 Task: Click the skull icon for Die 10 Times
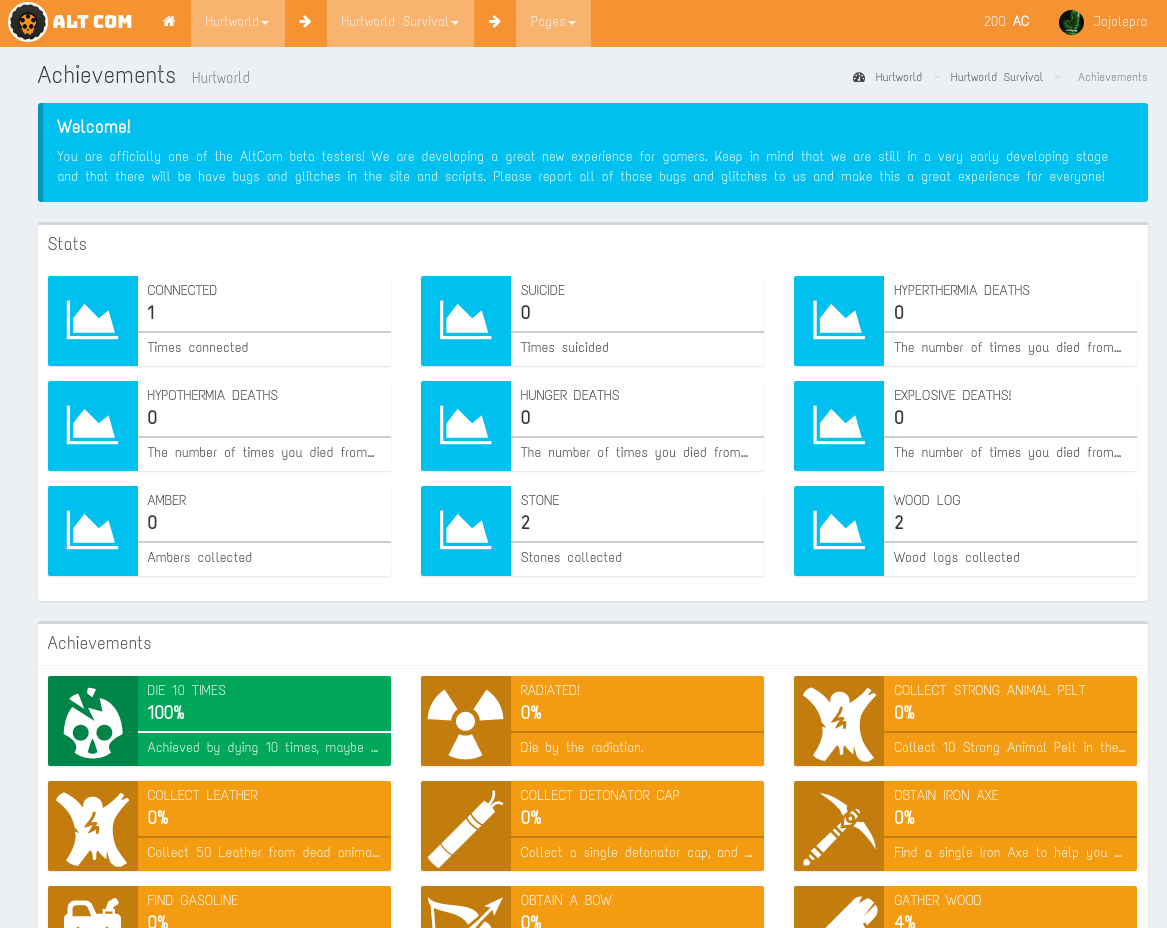tap(92, 721)
